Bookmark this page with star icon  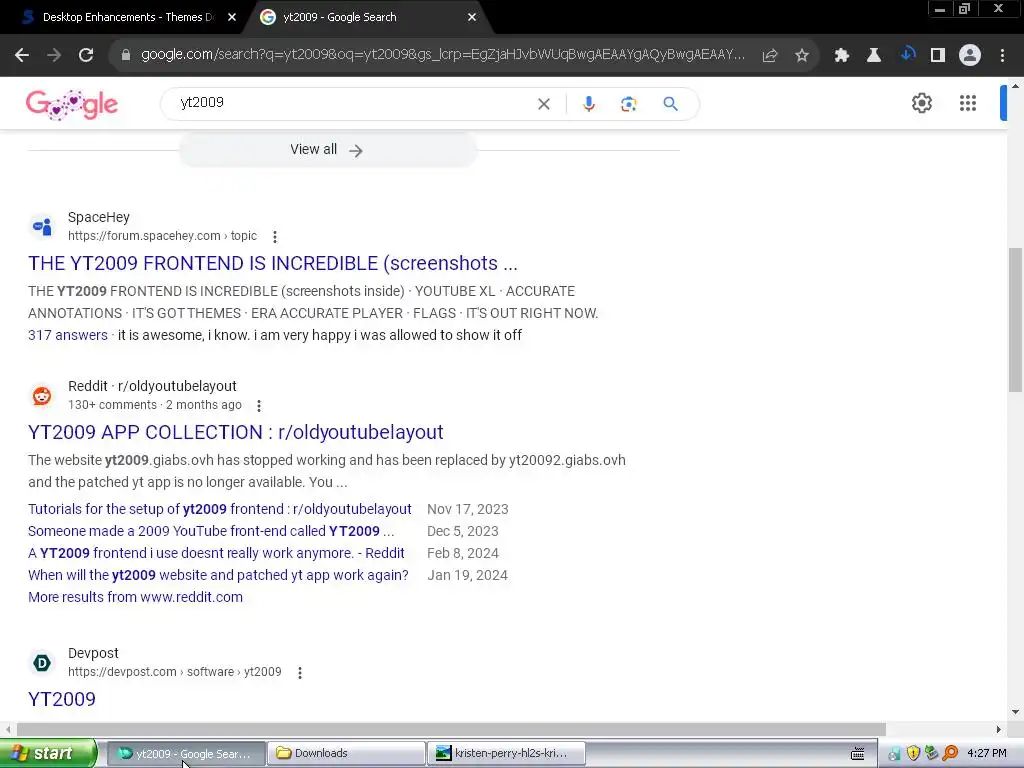coord(802,56)
